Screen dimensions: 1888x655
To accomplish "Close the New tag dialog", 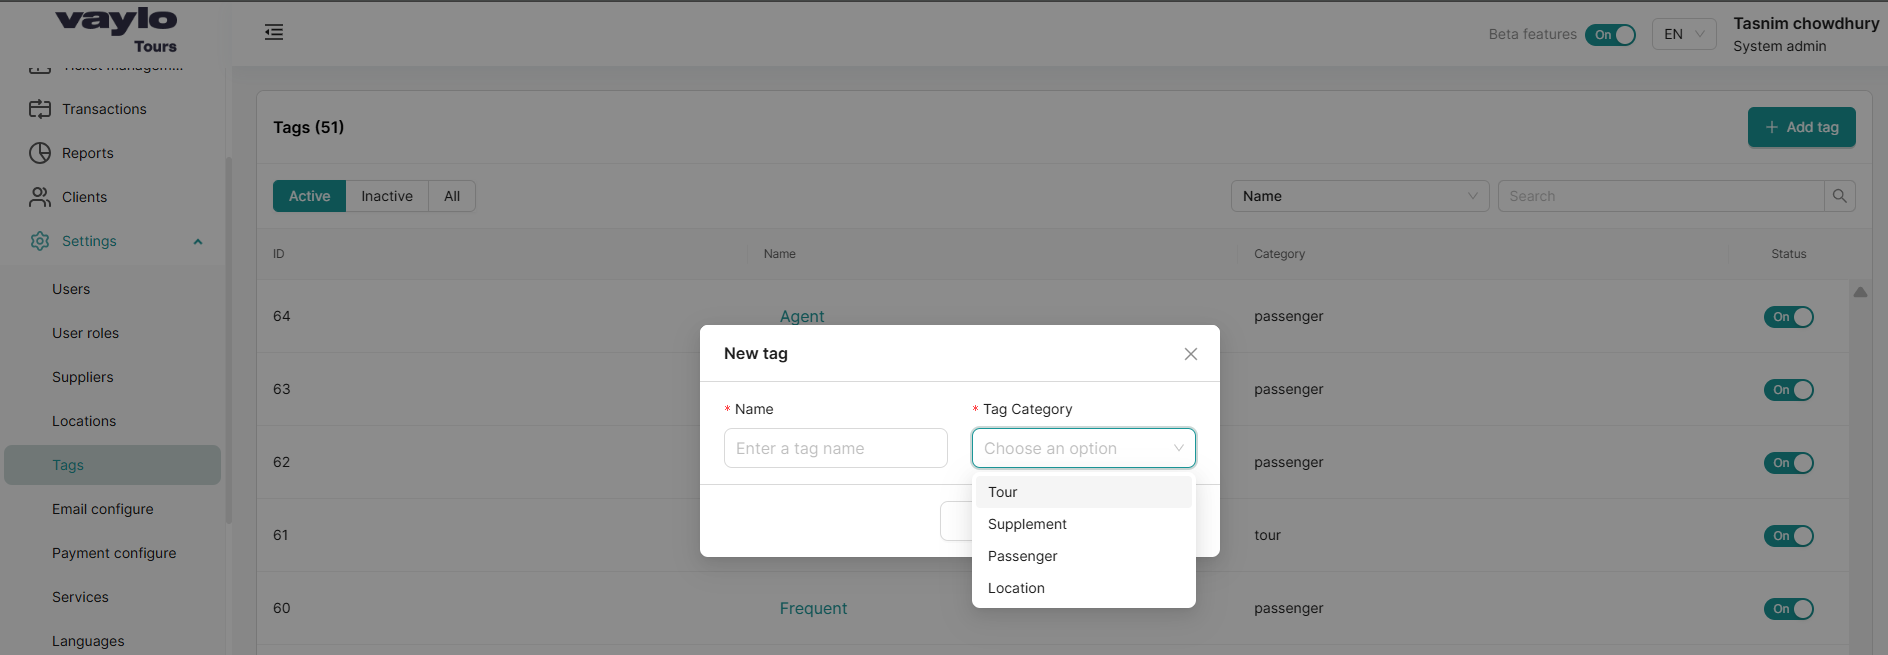I will click(x=1190, y=354).
